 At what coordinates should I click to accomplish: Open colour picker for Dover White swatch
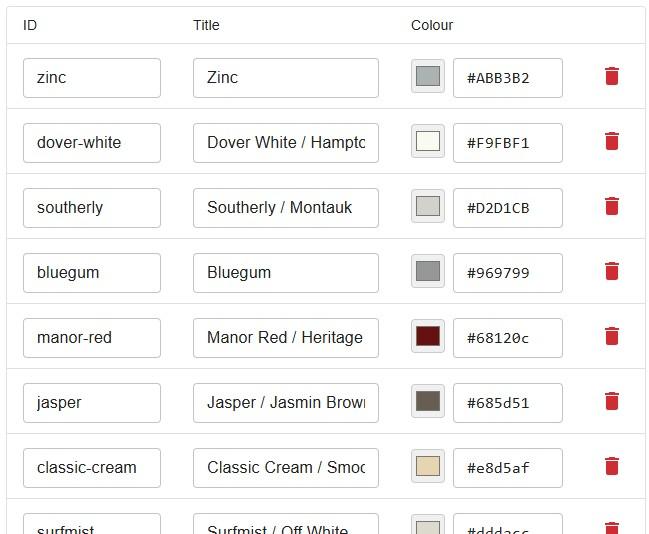coord(428,141)
